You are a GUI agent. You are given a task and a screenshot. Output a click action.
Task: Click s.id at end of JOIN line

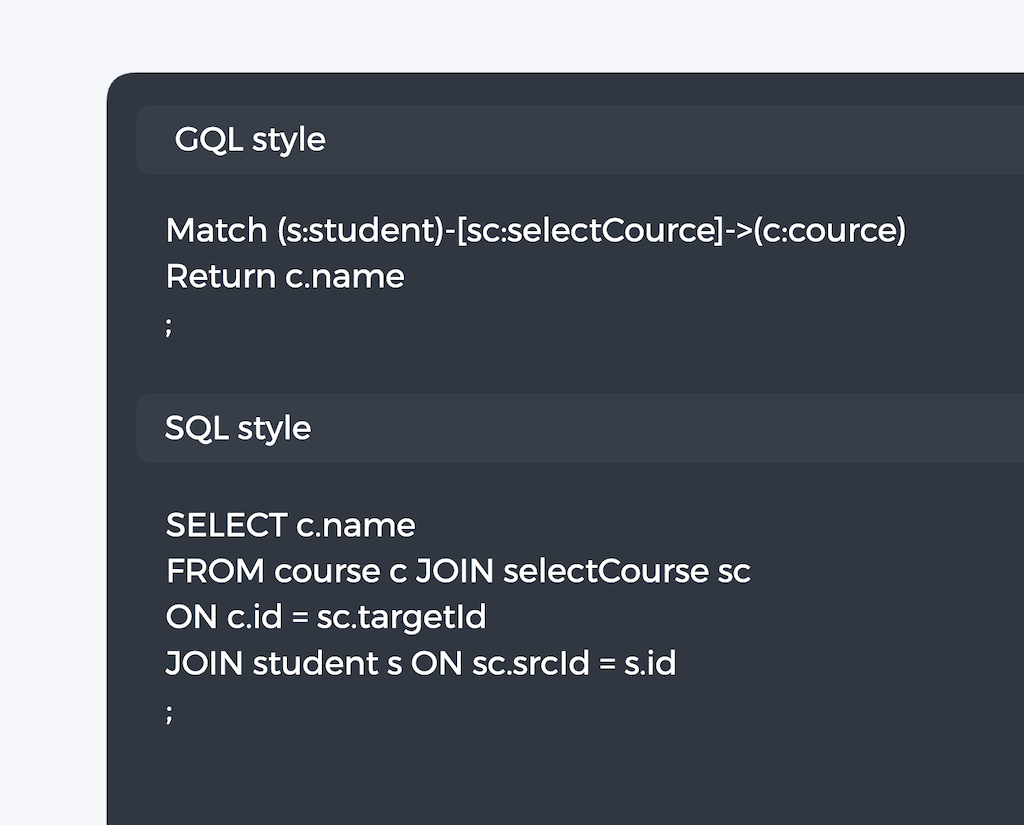click(x=650, y=663)
